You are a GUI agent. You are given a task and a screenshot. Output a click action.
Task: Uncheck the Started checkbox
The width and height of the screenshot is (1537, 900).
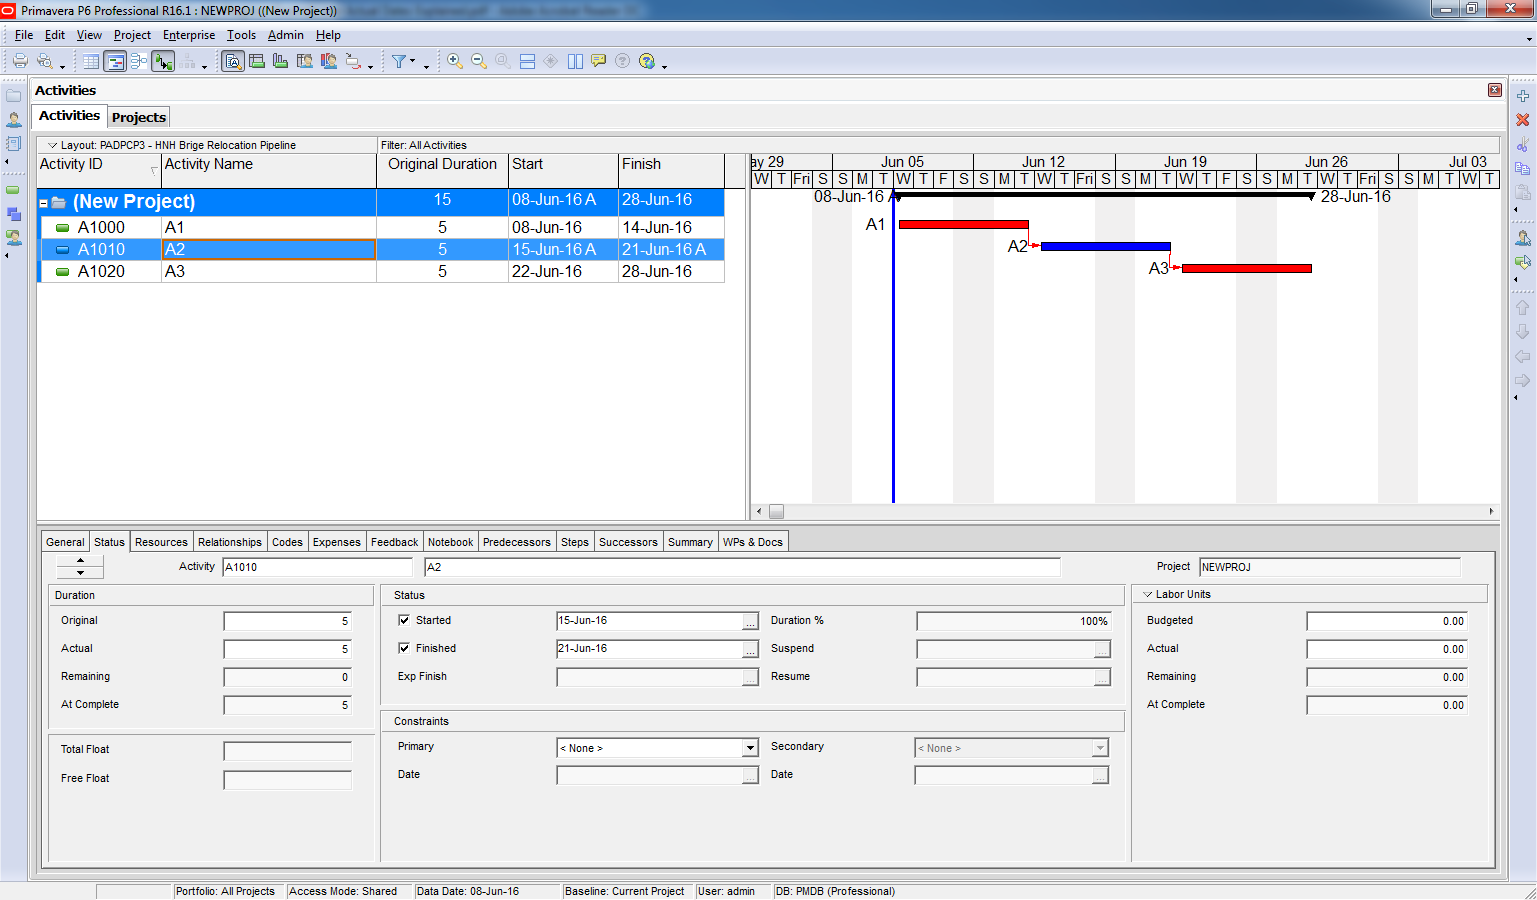click(404, 620)
